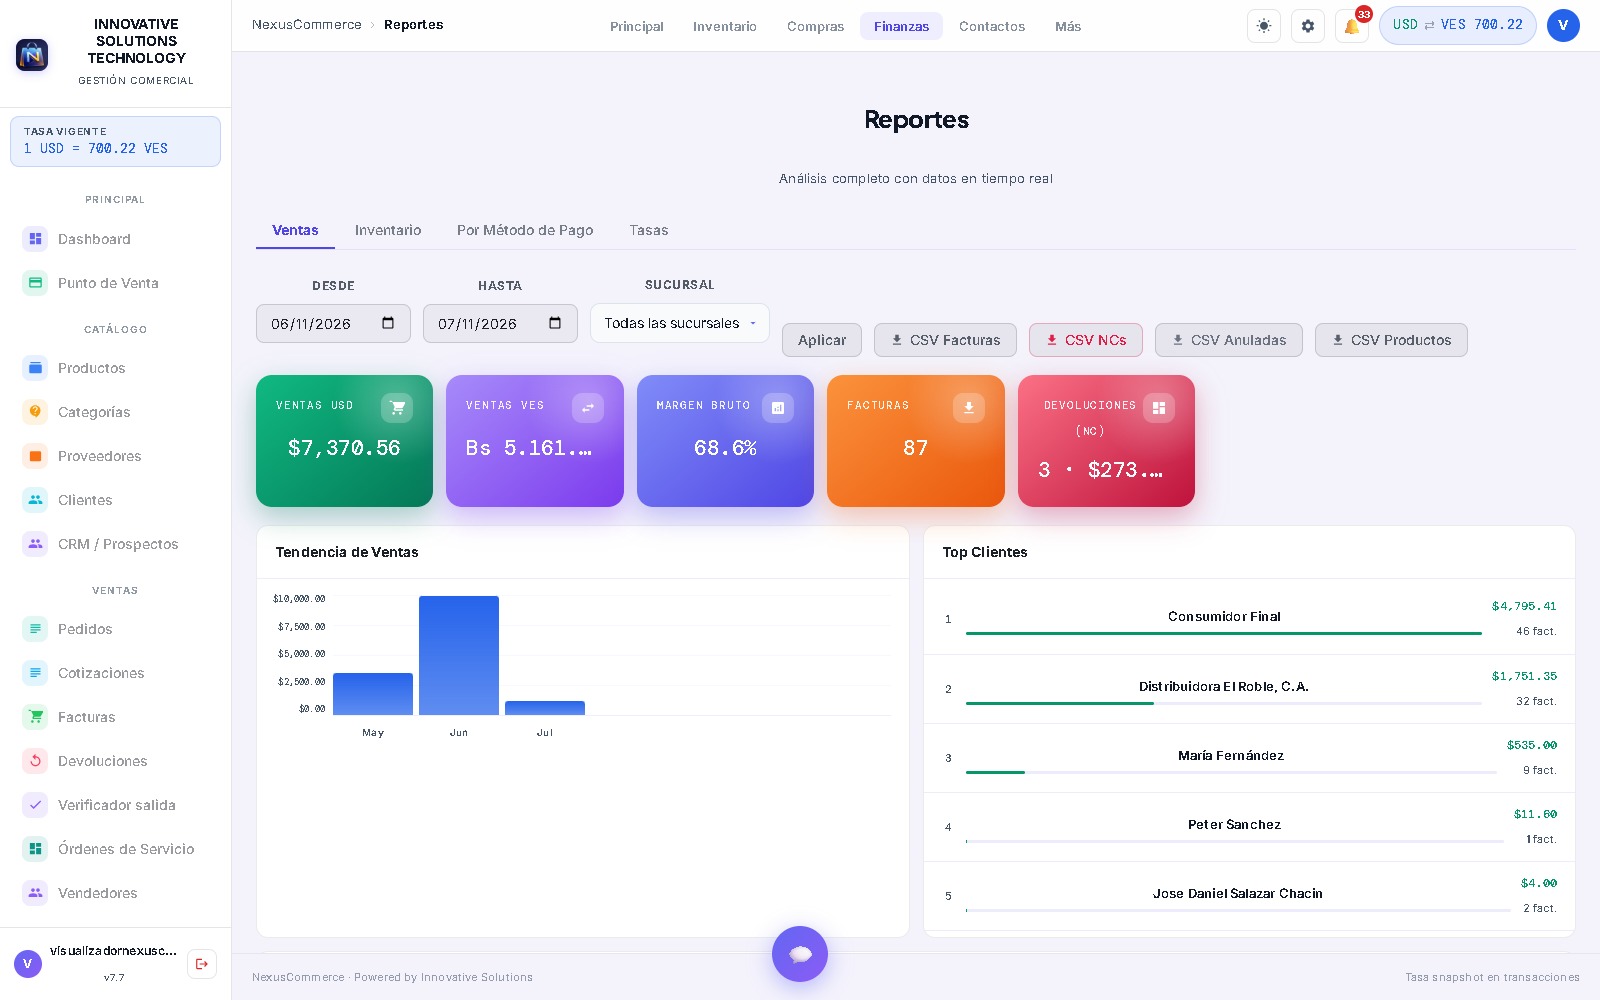This screenshot has width=1600, height=1000.
Task: Click the Aplicar button
Action: click(x=822, y=340)
